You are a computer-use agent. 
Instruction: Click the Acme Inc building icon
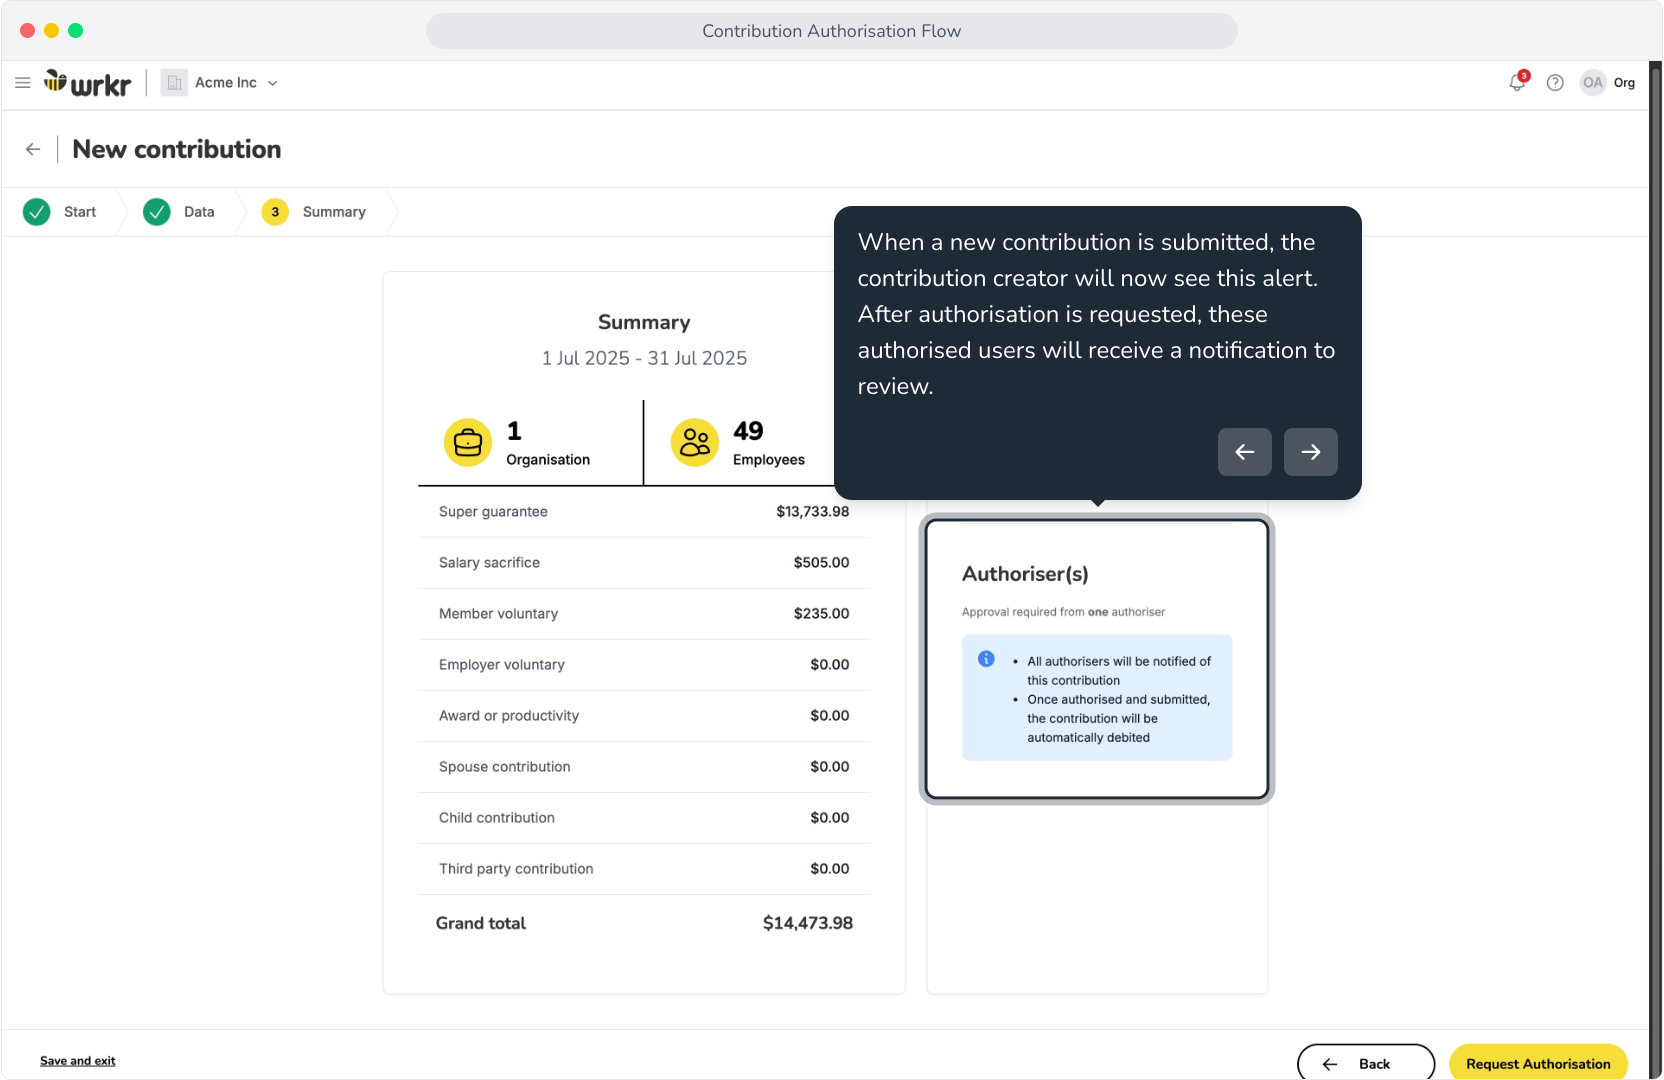(174, 83)
